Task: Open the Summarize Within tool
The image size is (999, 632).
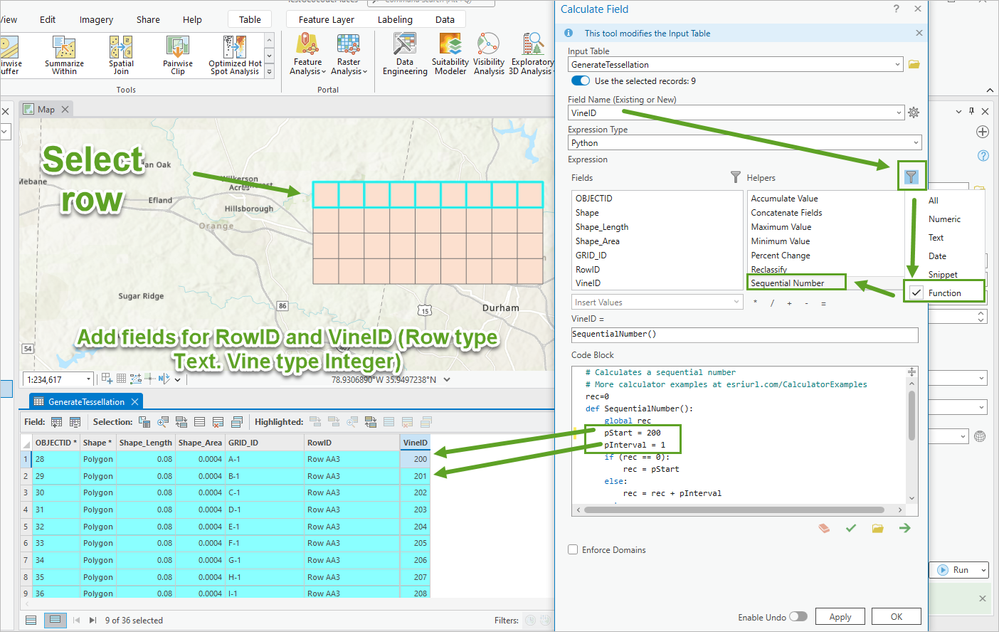Action: click(x=64, y=55)
